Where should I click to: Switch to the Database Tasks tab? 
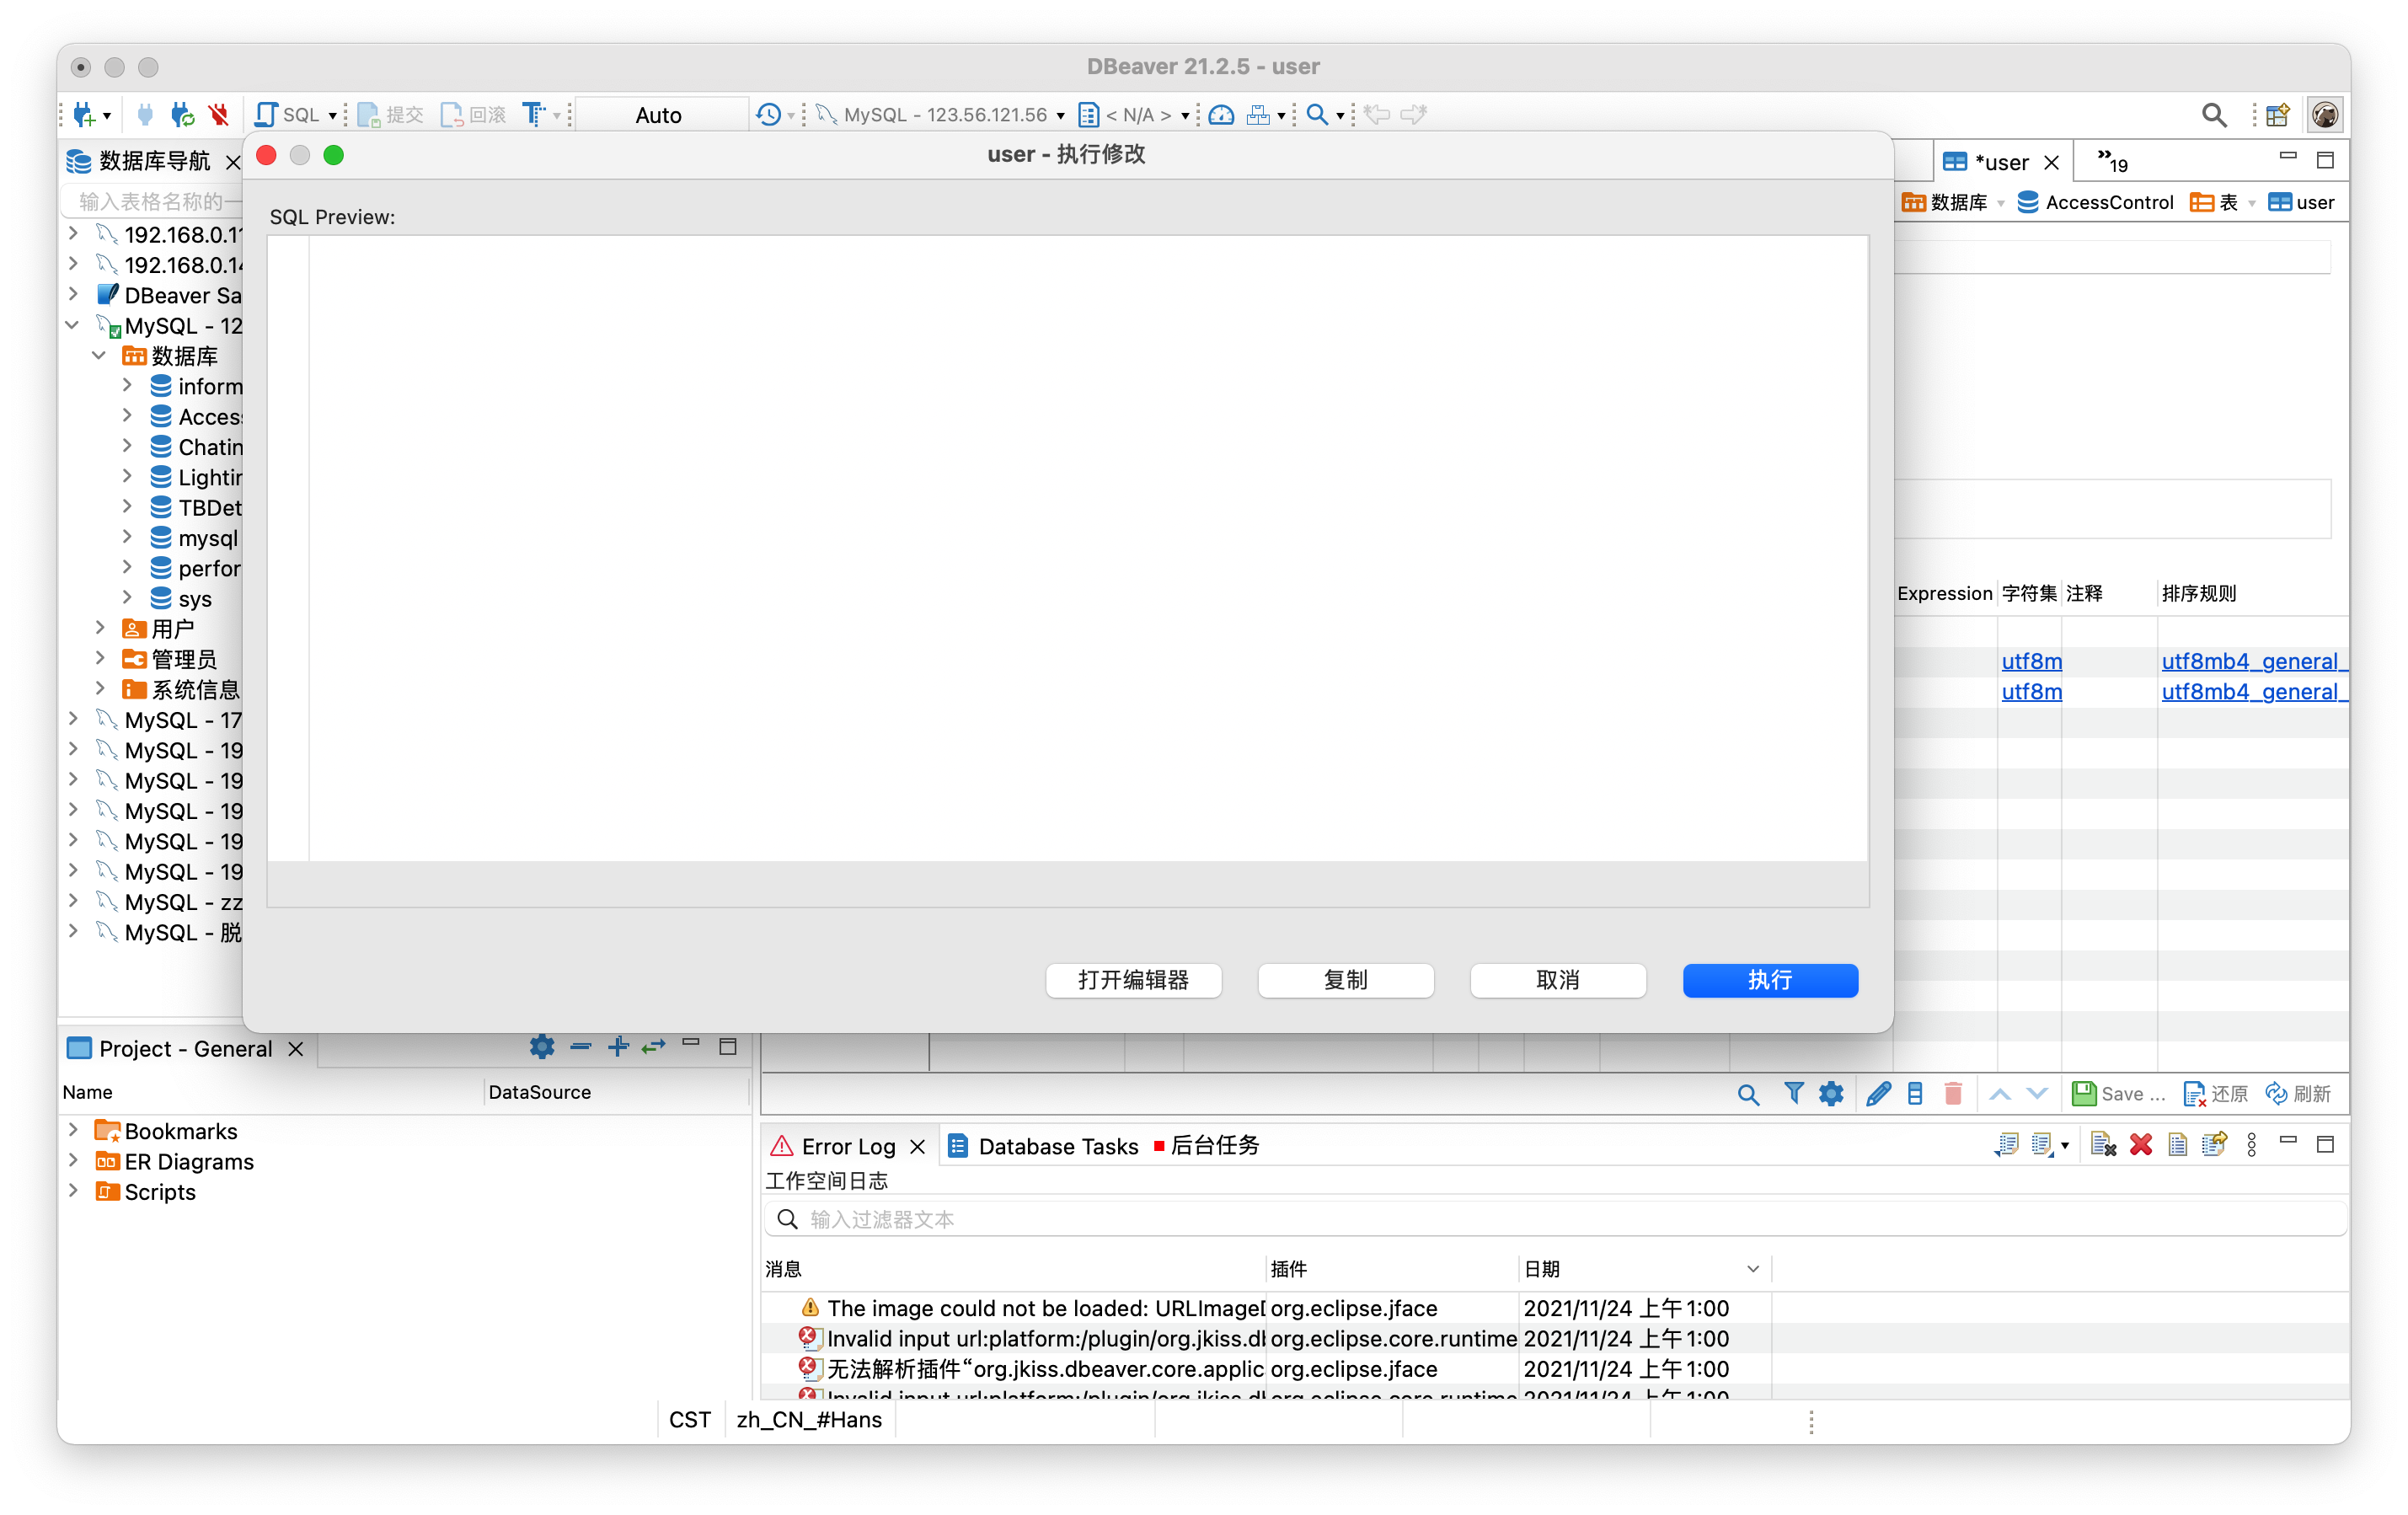point(1057,1146)
